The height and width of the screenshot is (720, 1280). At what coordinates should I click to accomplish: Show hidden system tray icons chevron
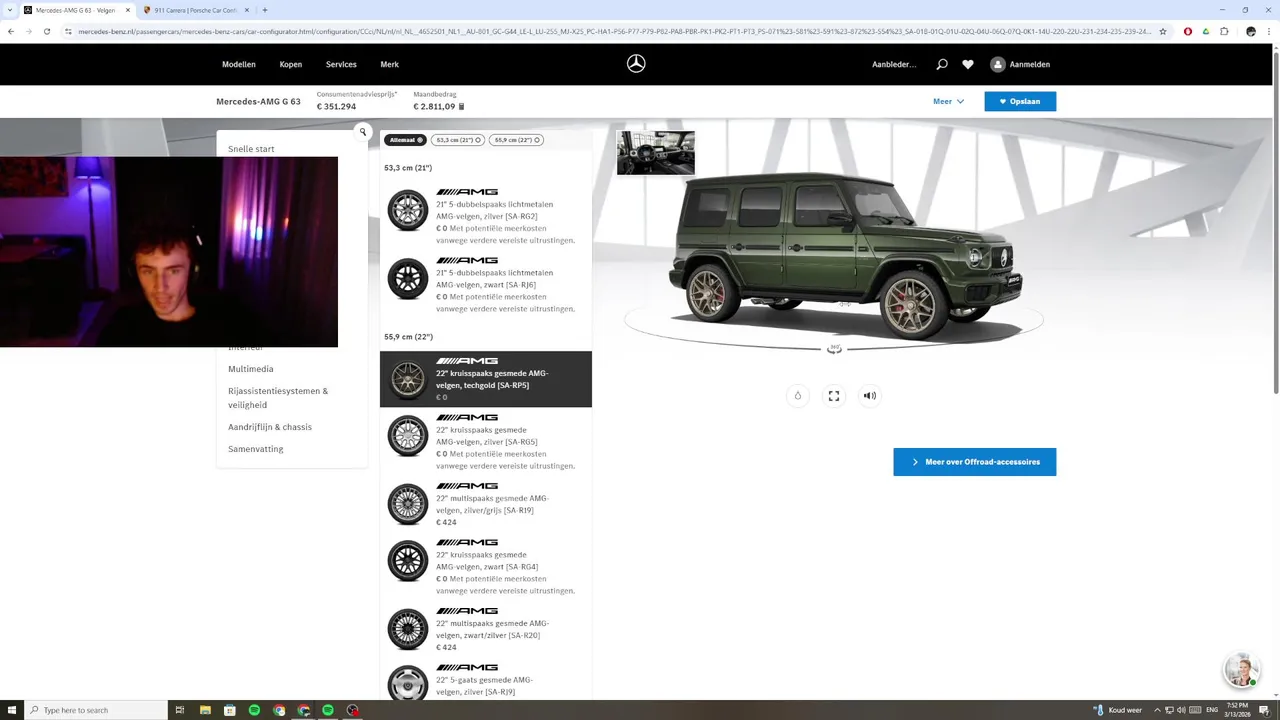1158,710
